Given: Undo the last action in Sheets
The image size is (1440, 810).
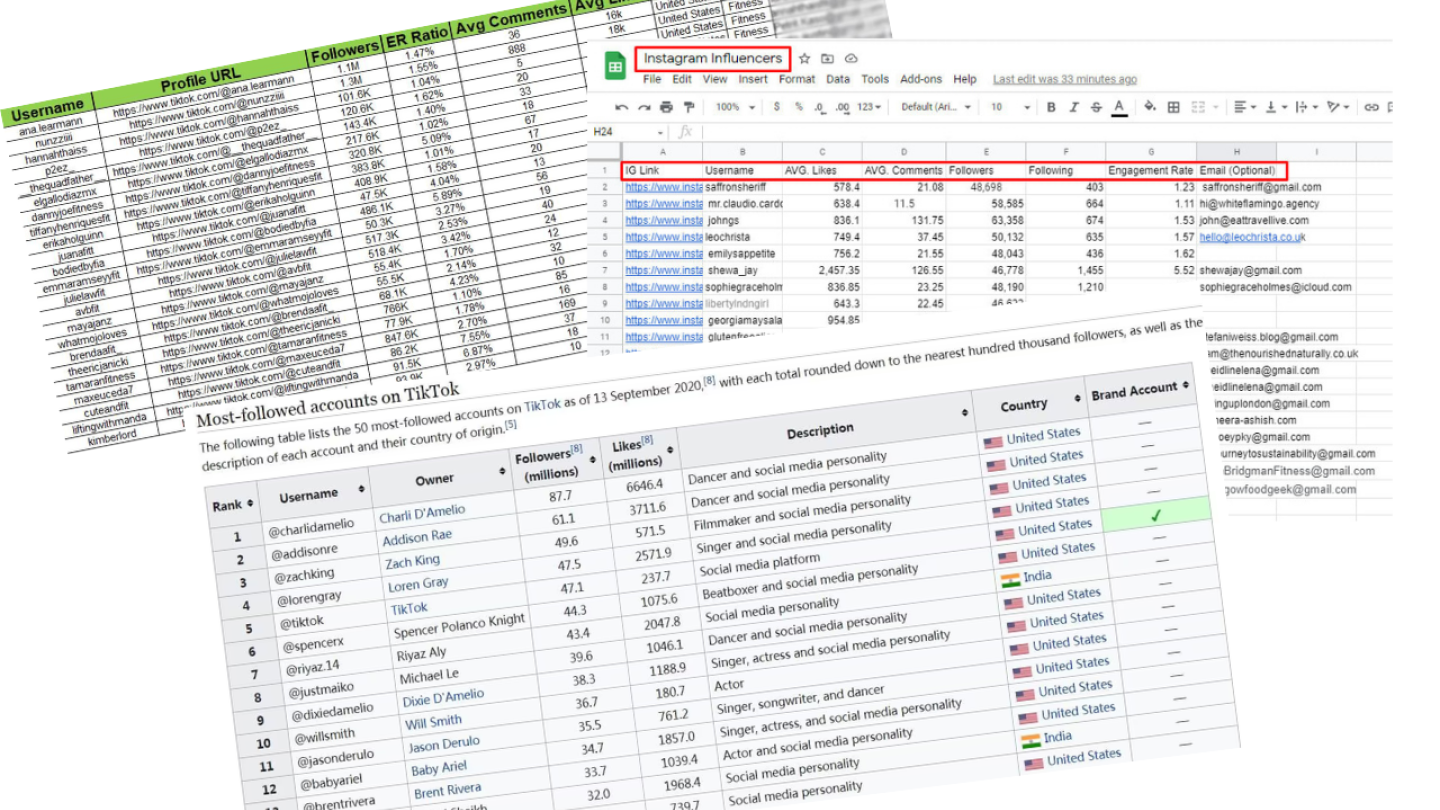Looking at the screenshot, I should (621, 107).
